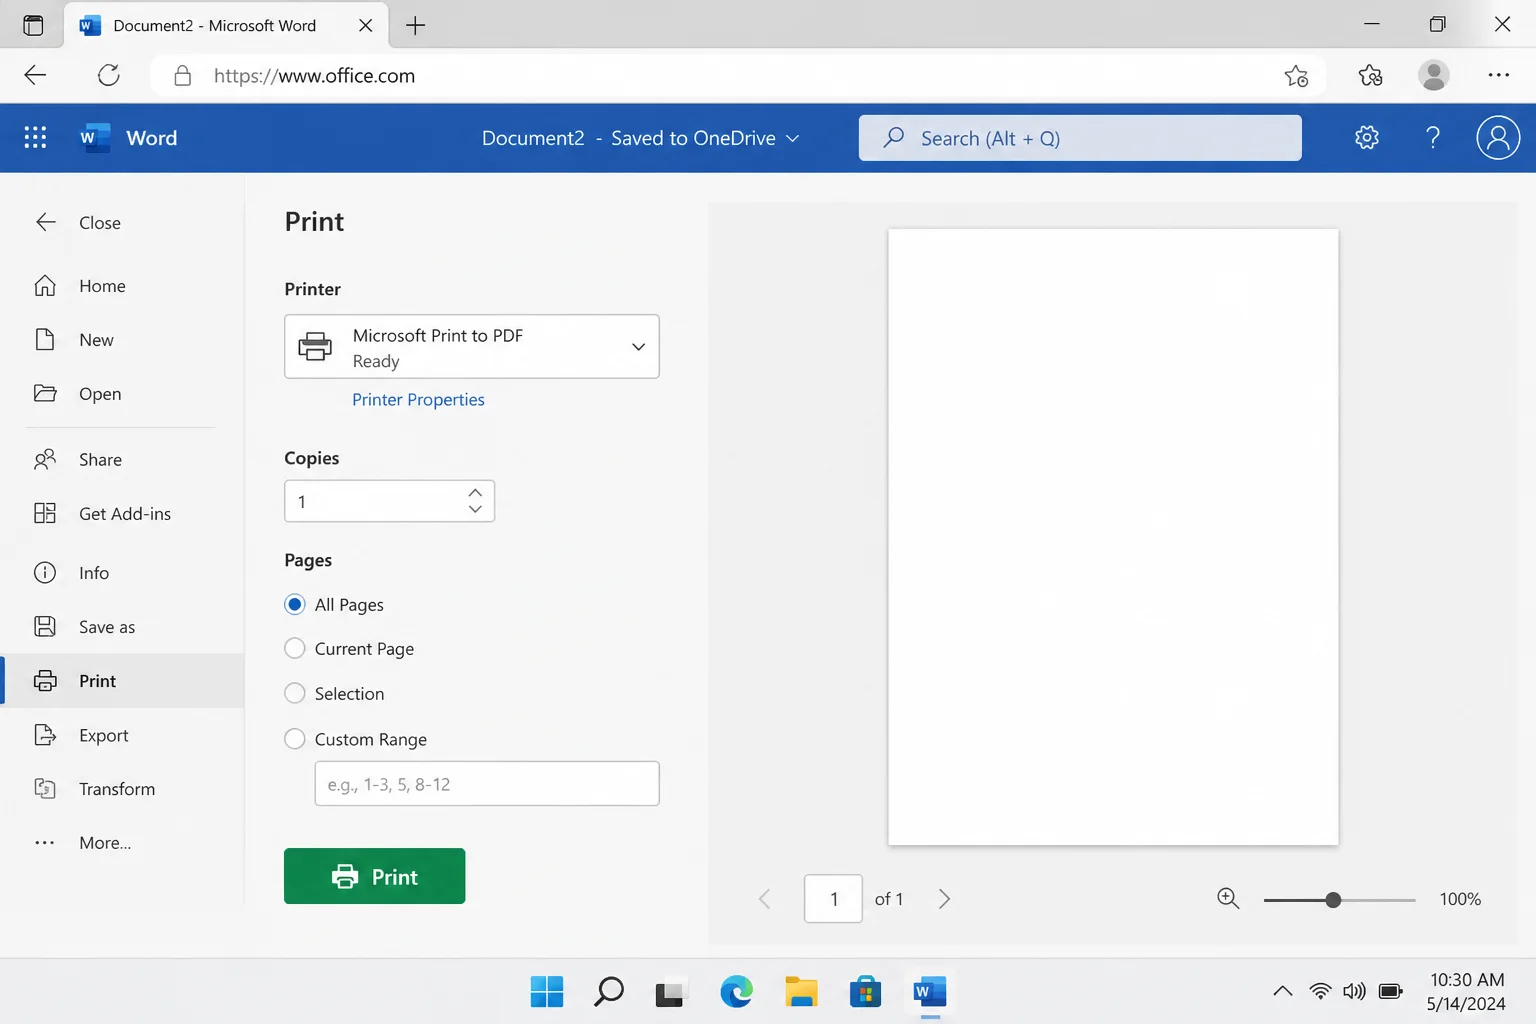Open browser settings and more menu
The width and height of the screenshot is (1536, 1024).
(x=1498, y=75)
